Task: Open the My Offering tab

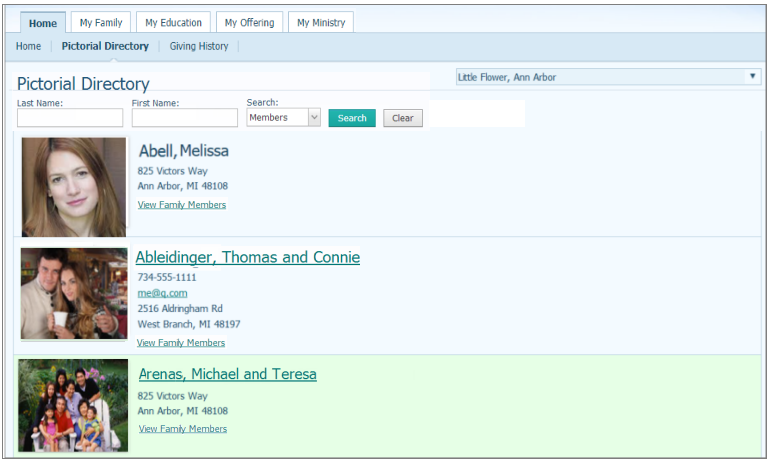Action: (x=249, y=23)
